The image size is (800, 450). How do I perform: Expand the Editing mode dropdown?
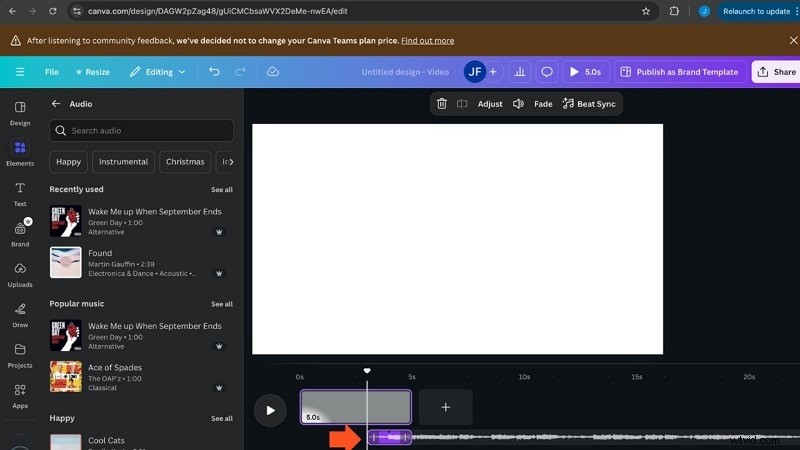158,72
